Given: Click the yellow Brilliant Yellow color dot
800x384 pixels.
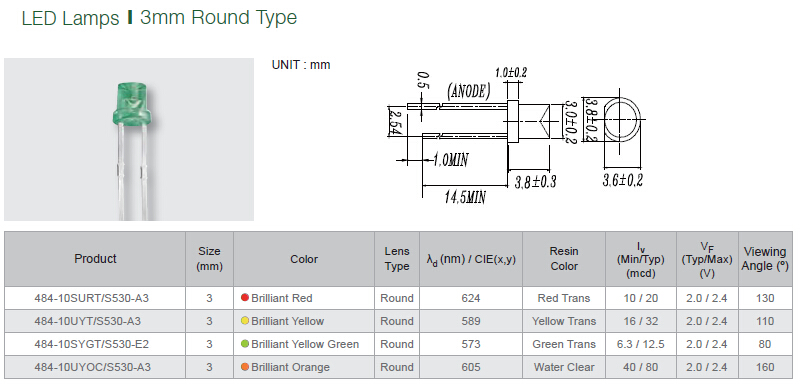Looking at the screenshot, I should pos(244,321).
